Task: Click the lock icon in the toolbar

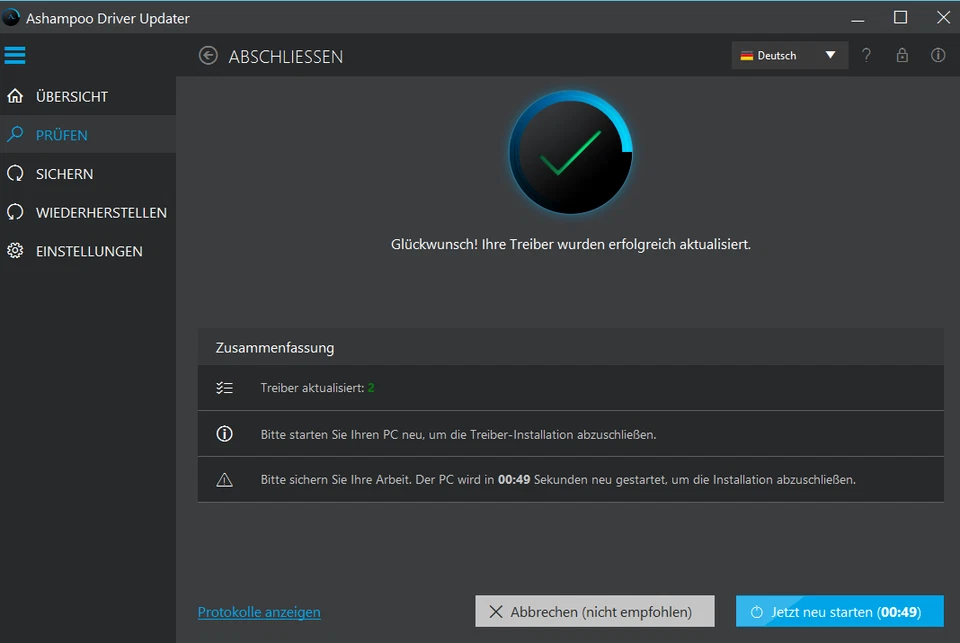Action: tap(902, 55)
